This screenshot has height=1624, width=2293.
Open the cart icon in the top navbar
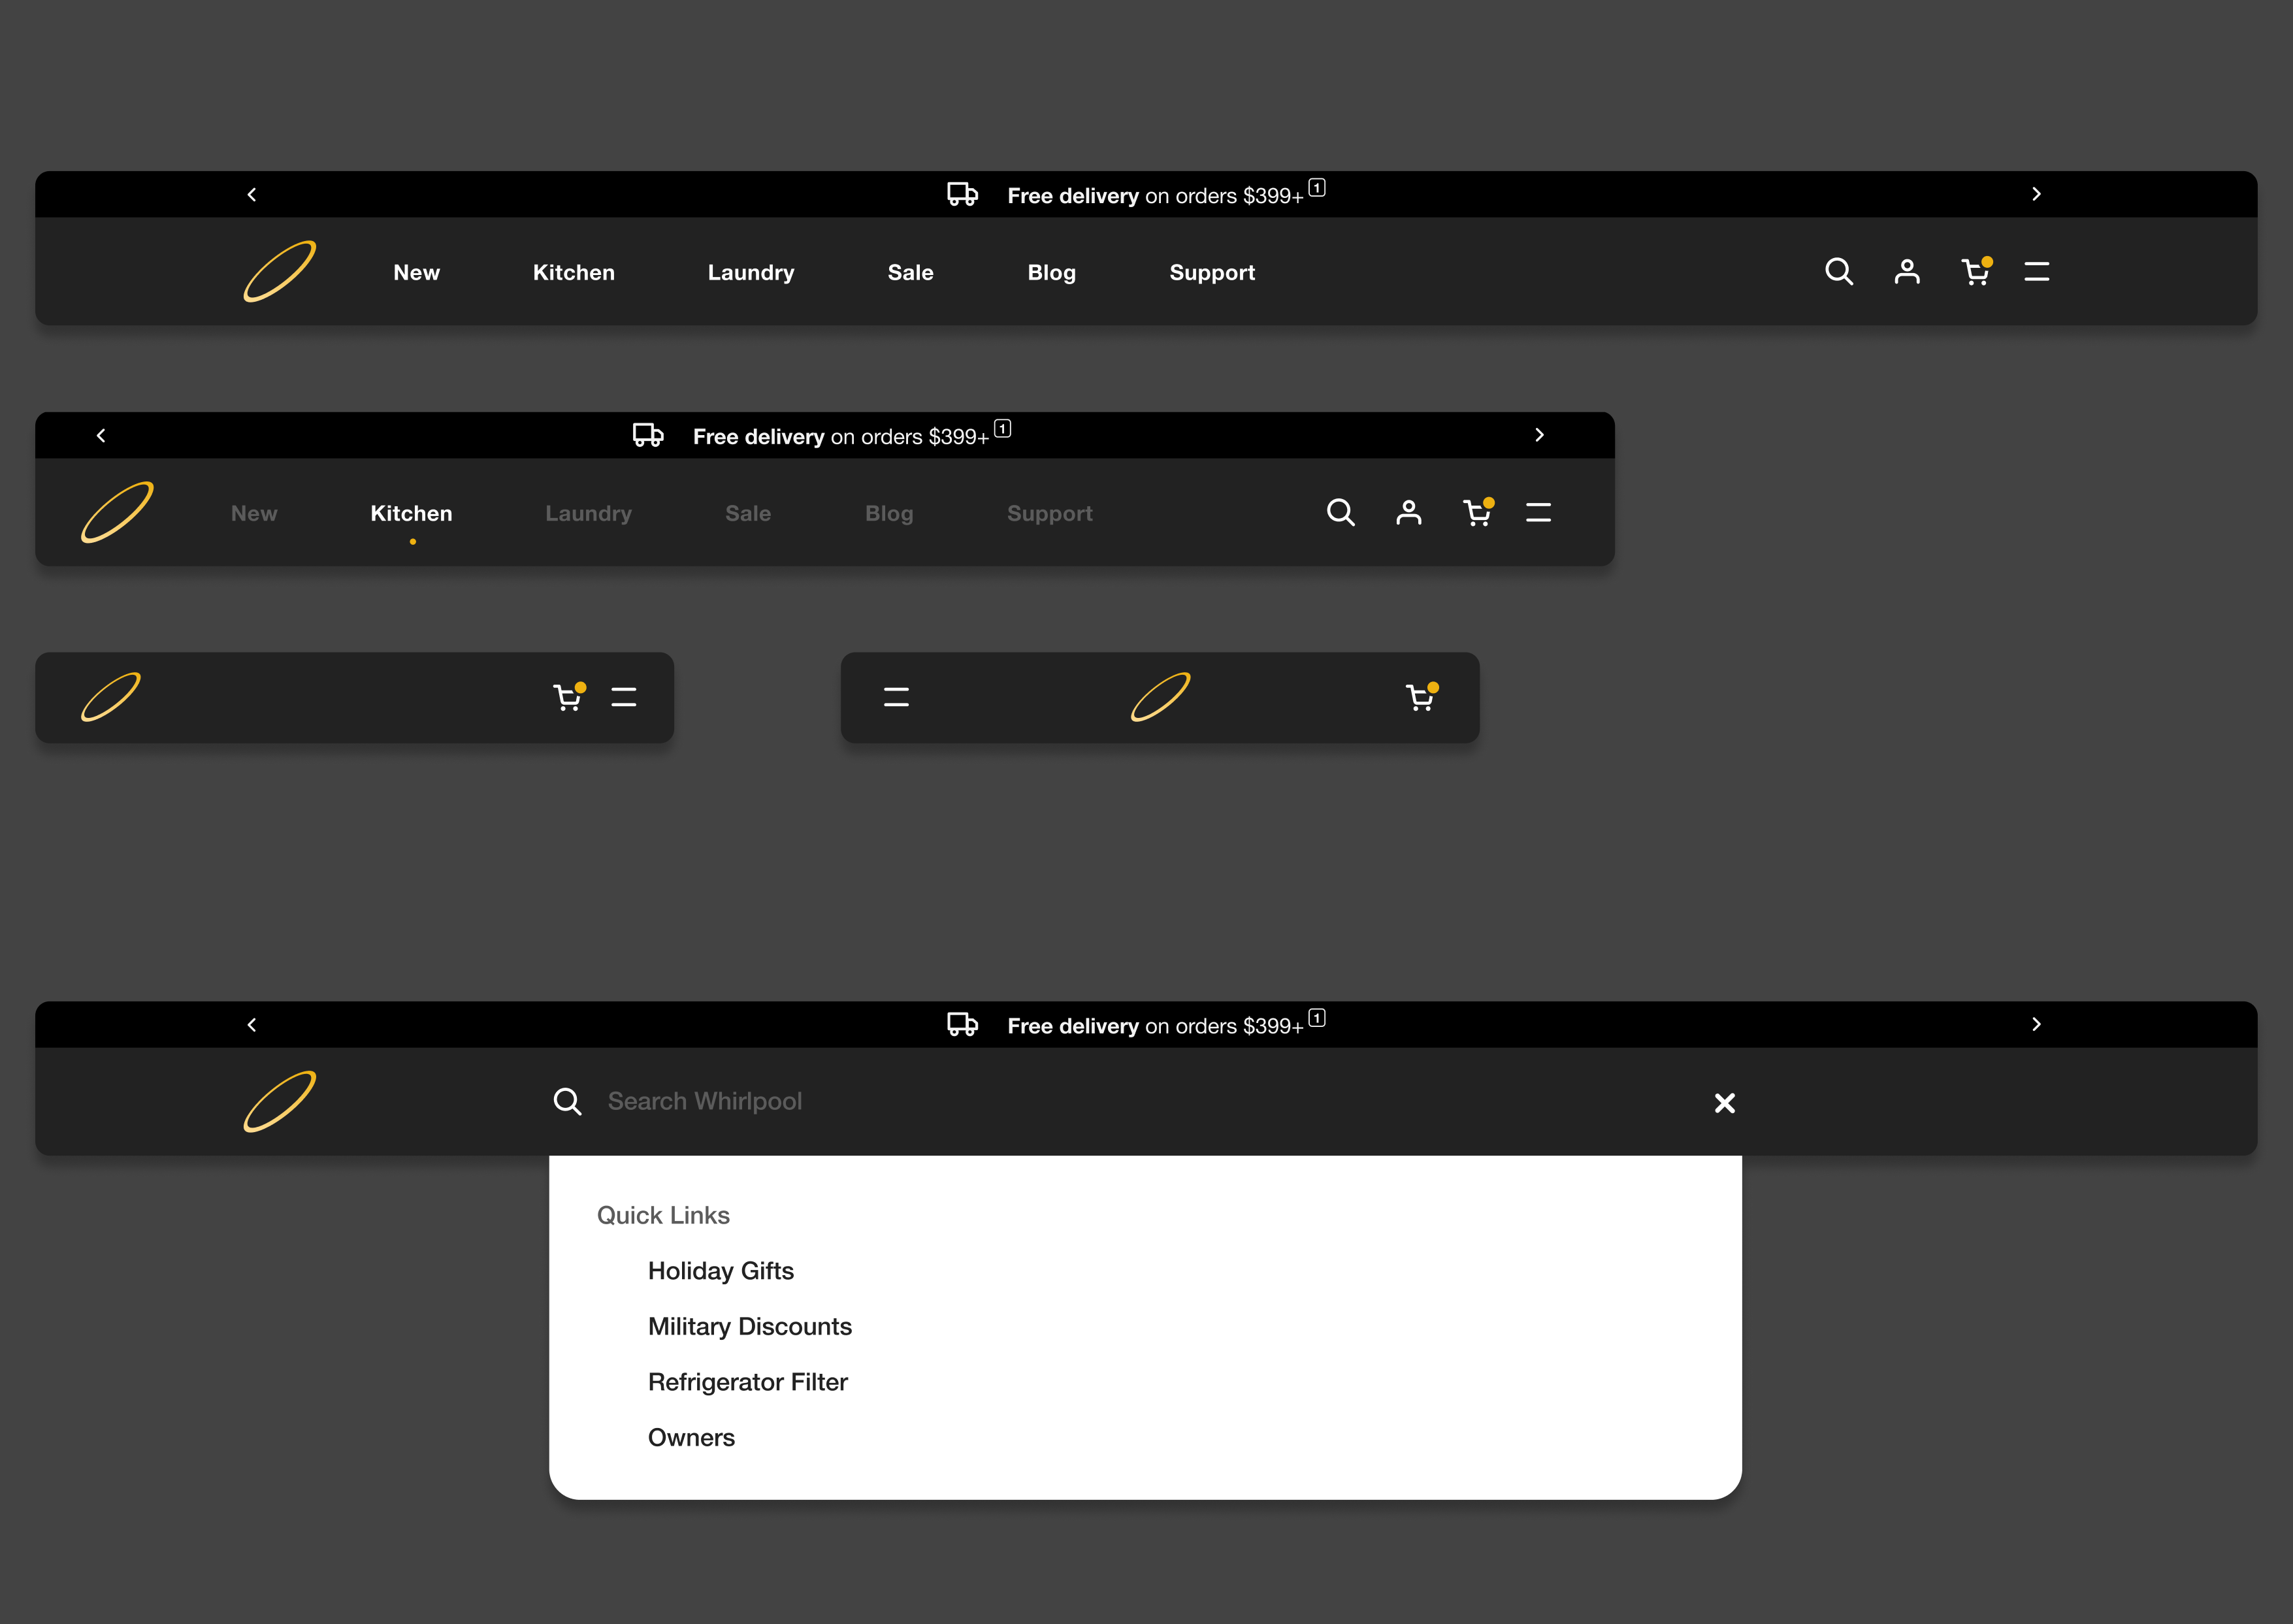(1977, 272)
